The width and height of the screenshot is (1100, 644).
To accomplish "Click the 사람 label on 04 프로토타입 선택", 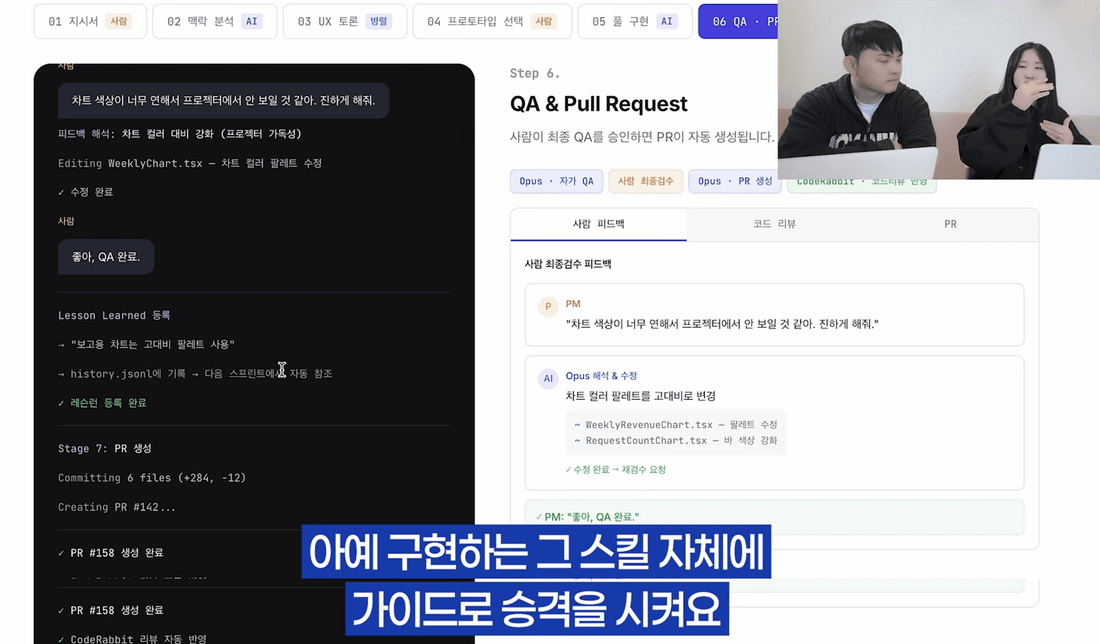I will [544, 21].
